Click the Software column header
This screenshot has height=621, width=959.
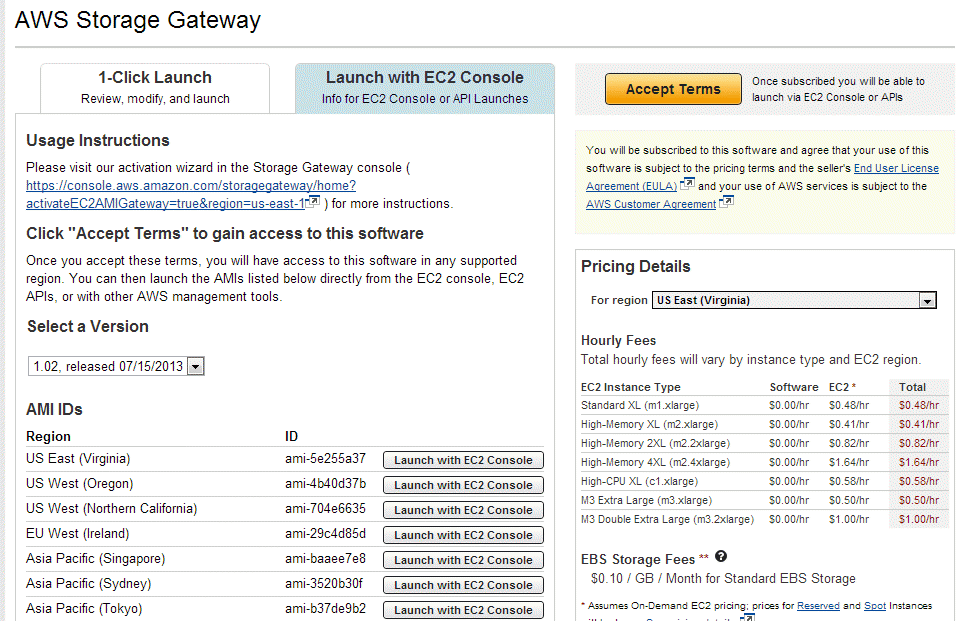(x=794, y=387)
